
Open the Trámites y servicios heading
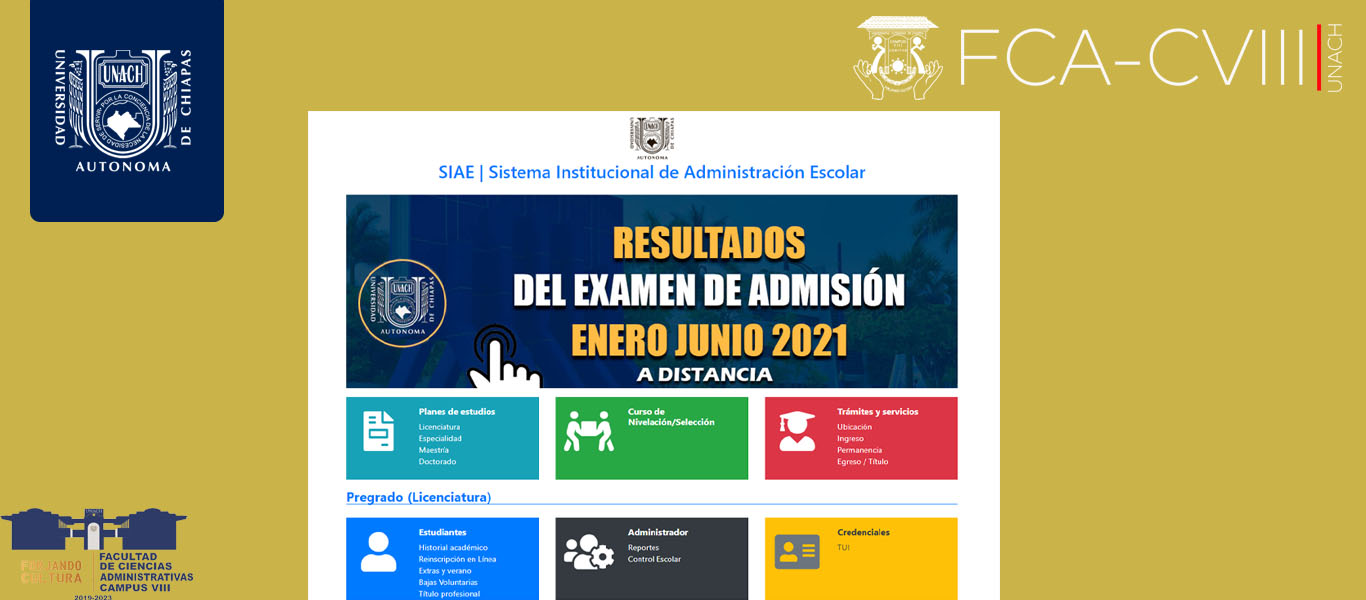(x=877, y=411)
